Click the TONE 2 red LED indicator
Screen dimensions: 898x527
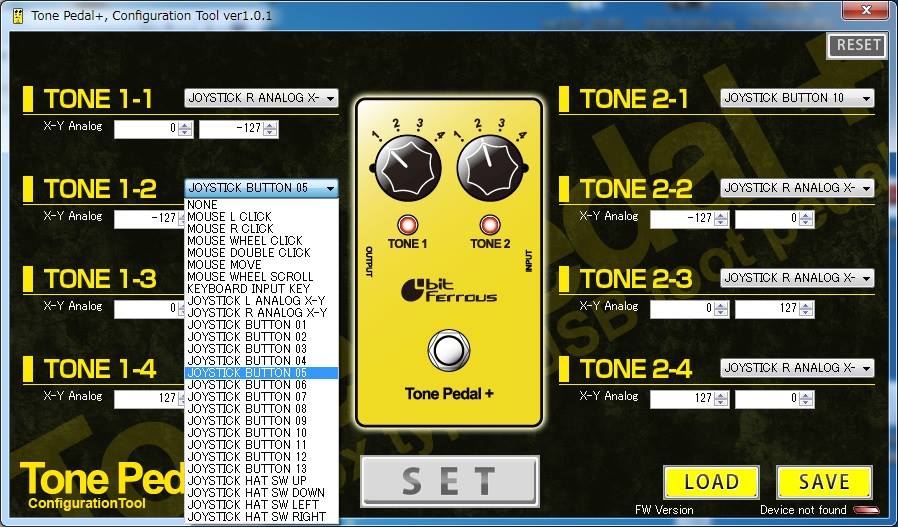490,225
